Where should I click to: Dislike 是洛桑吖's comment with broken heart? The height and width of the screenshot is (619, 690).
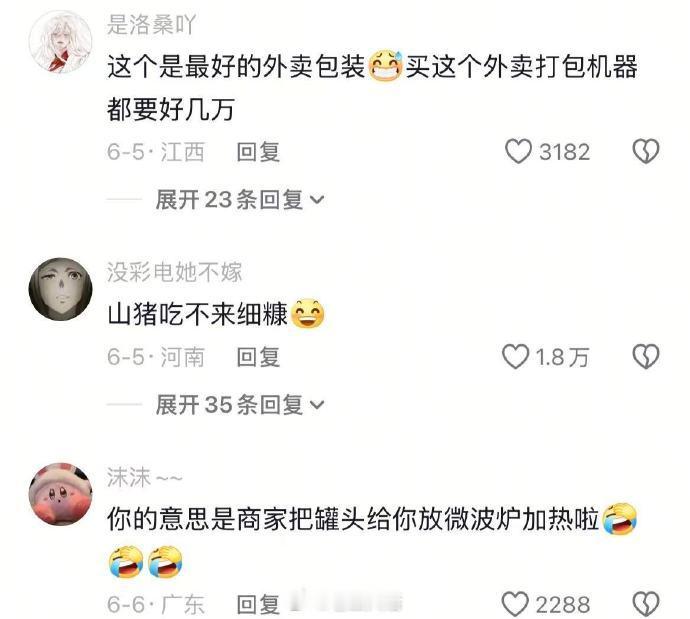[646, 152]
